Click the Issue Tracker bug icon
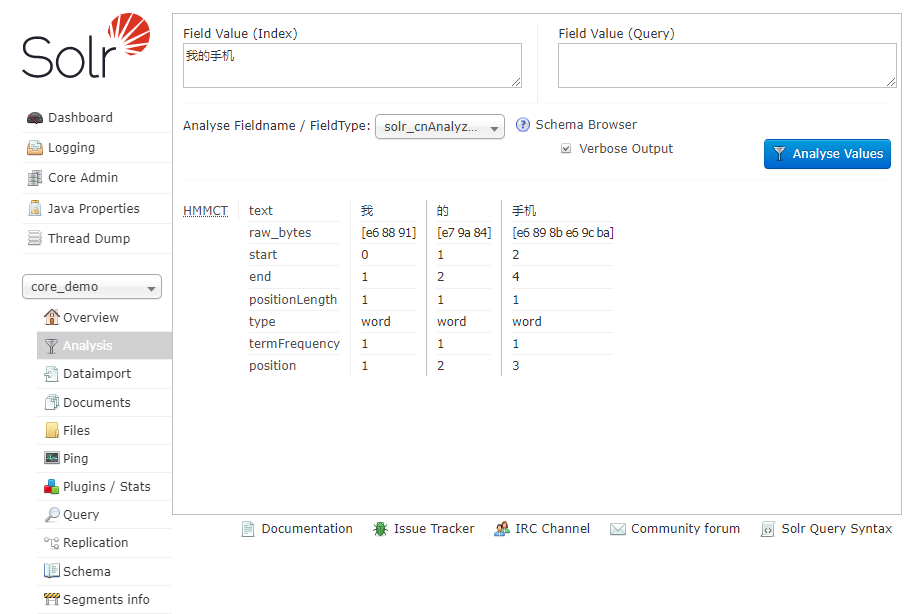Screen dimensions: 917x614 click(381, 529)
